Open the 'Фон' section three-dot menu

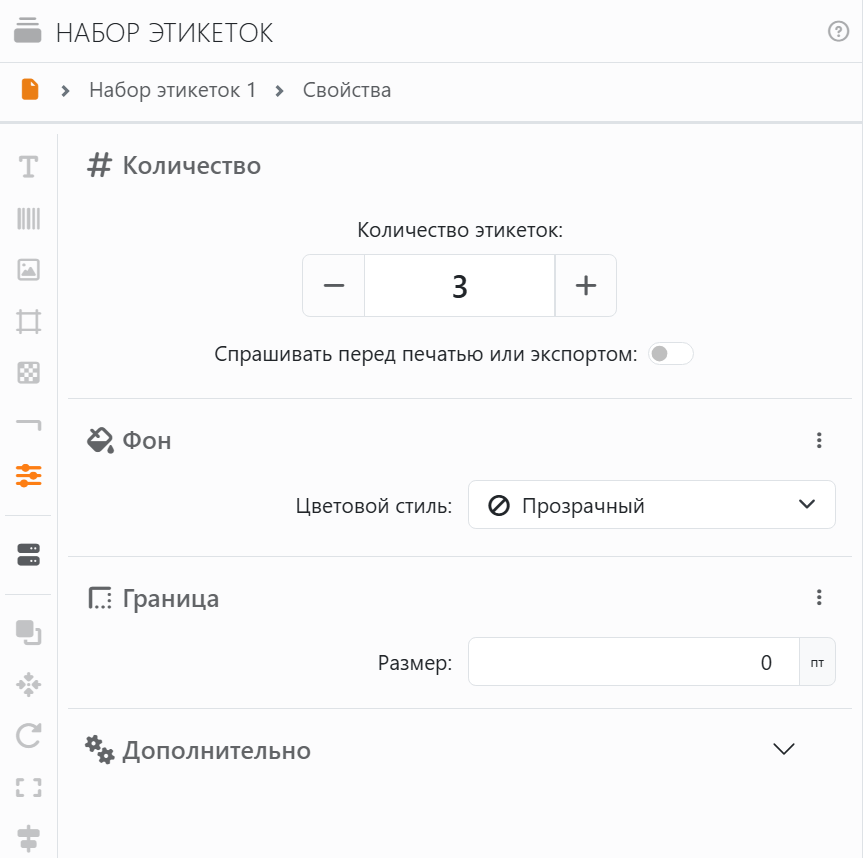(819, 440)
